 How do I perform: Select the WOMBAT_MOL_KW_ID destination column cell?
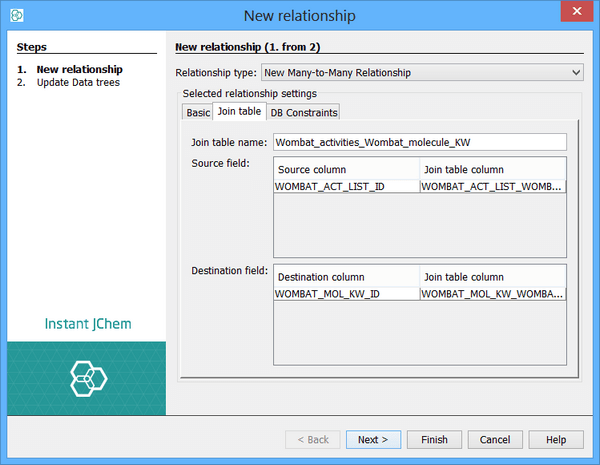coord(346,294)
